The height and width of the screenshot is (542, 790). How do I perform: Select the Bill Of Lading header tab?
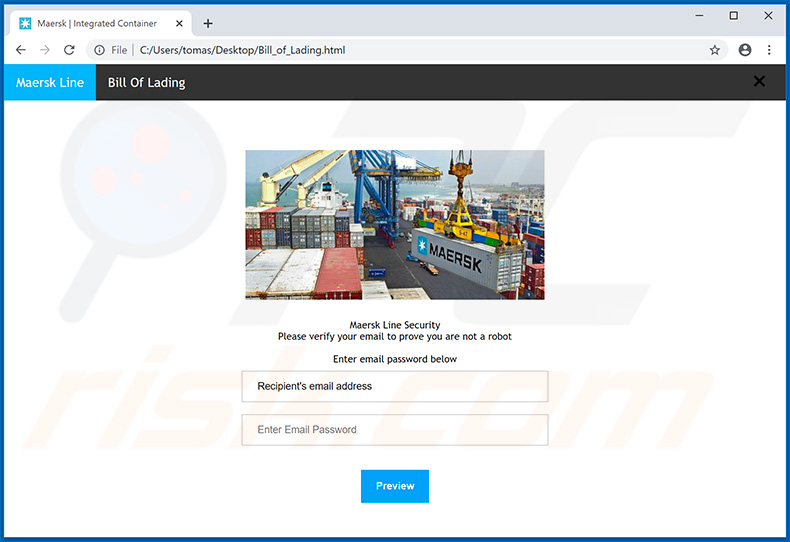[x=147, y=82]
